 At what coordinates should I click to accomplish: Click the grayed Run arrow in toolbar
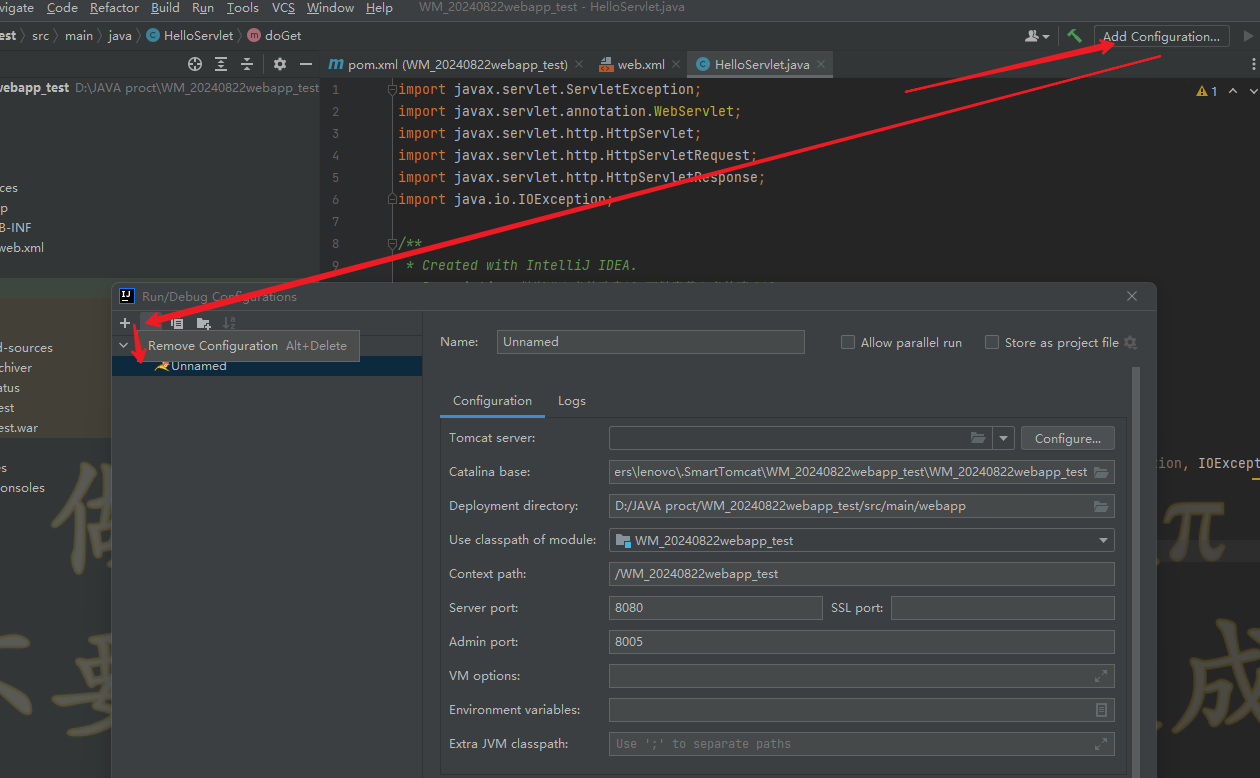click(1248, 36)
